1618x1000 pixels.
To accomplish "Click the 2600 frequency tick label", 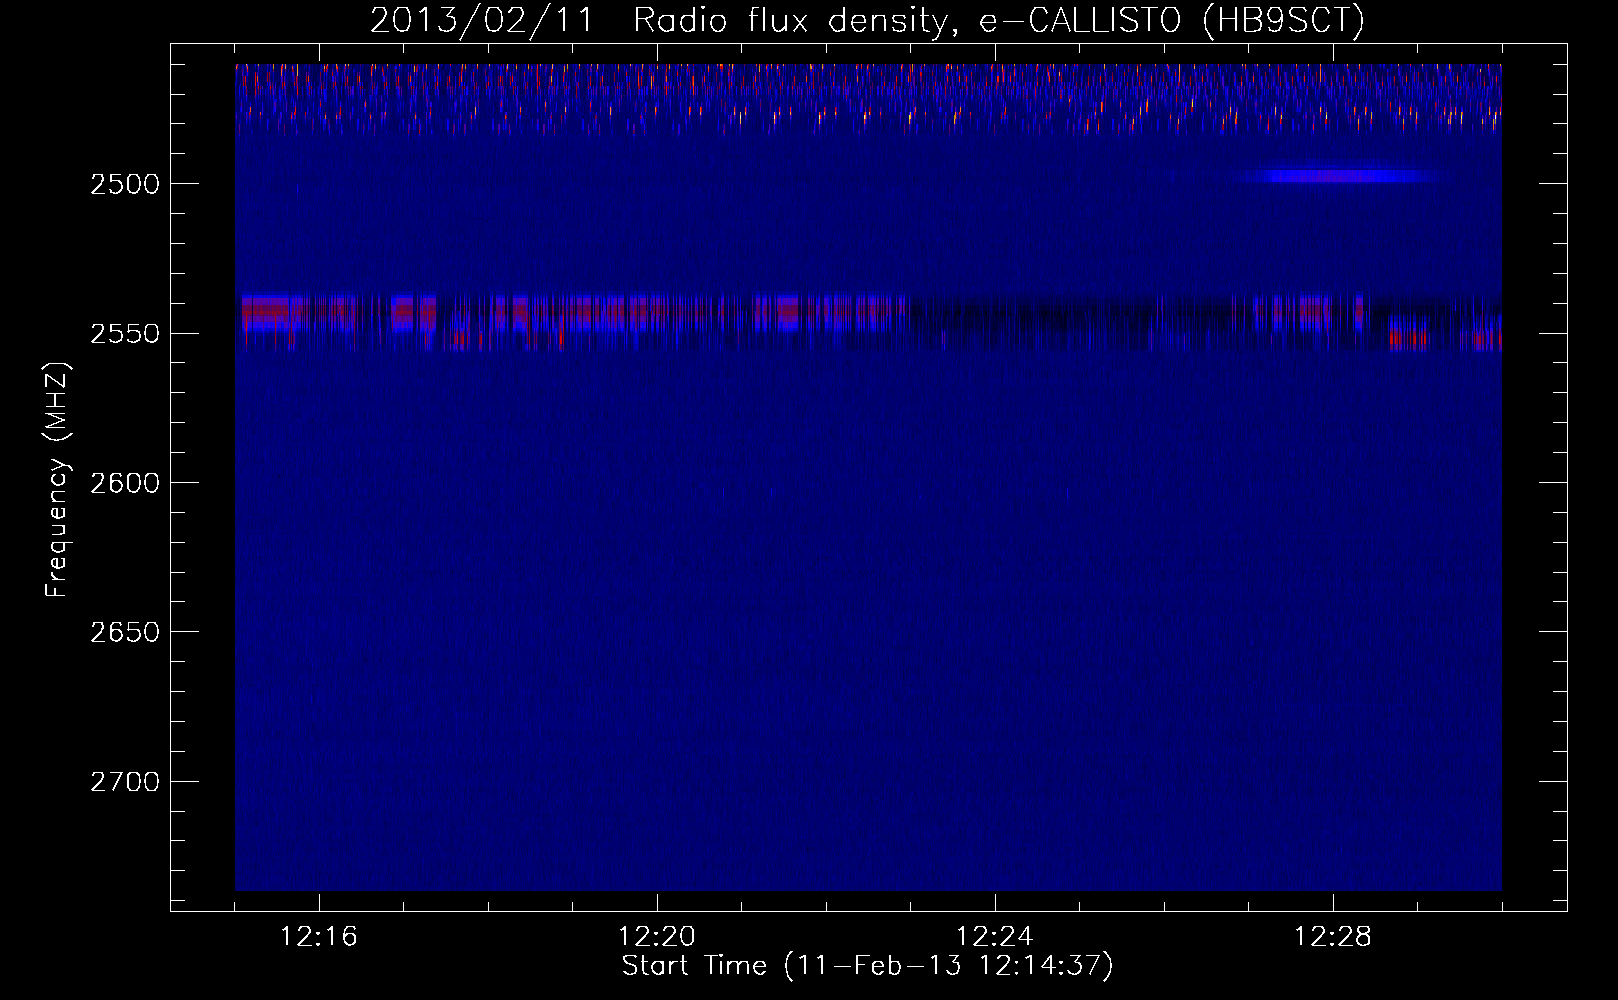I will 126,483.
